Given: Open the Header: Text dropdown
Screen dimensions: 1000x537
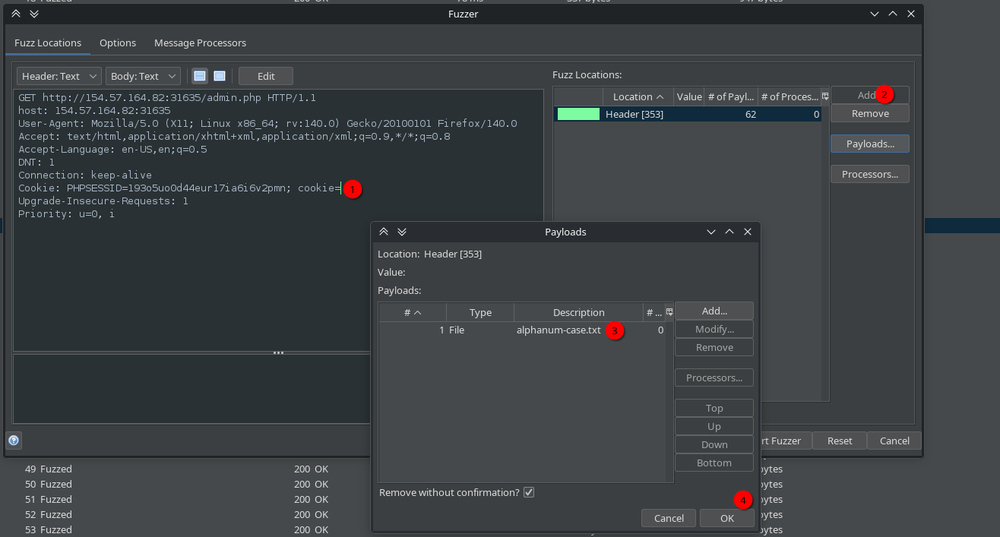Looking at the screenshot, I should pyautogui.click(x=59, y=76).
